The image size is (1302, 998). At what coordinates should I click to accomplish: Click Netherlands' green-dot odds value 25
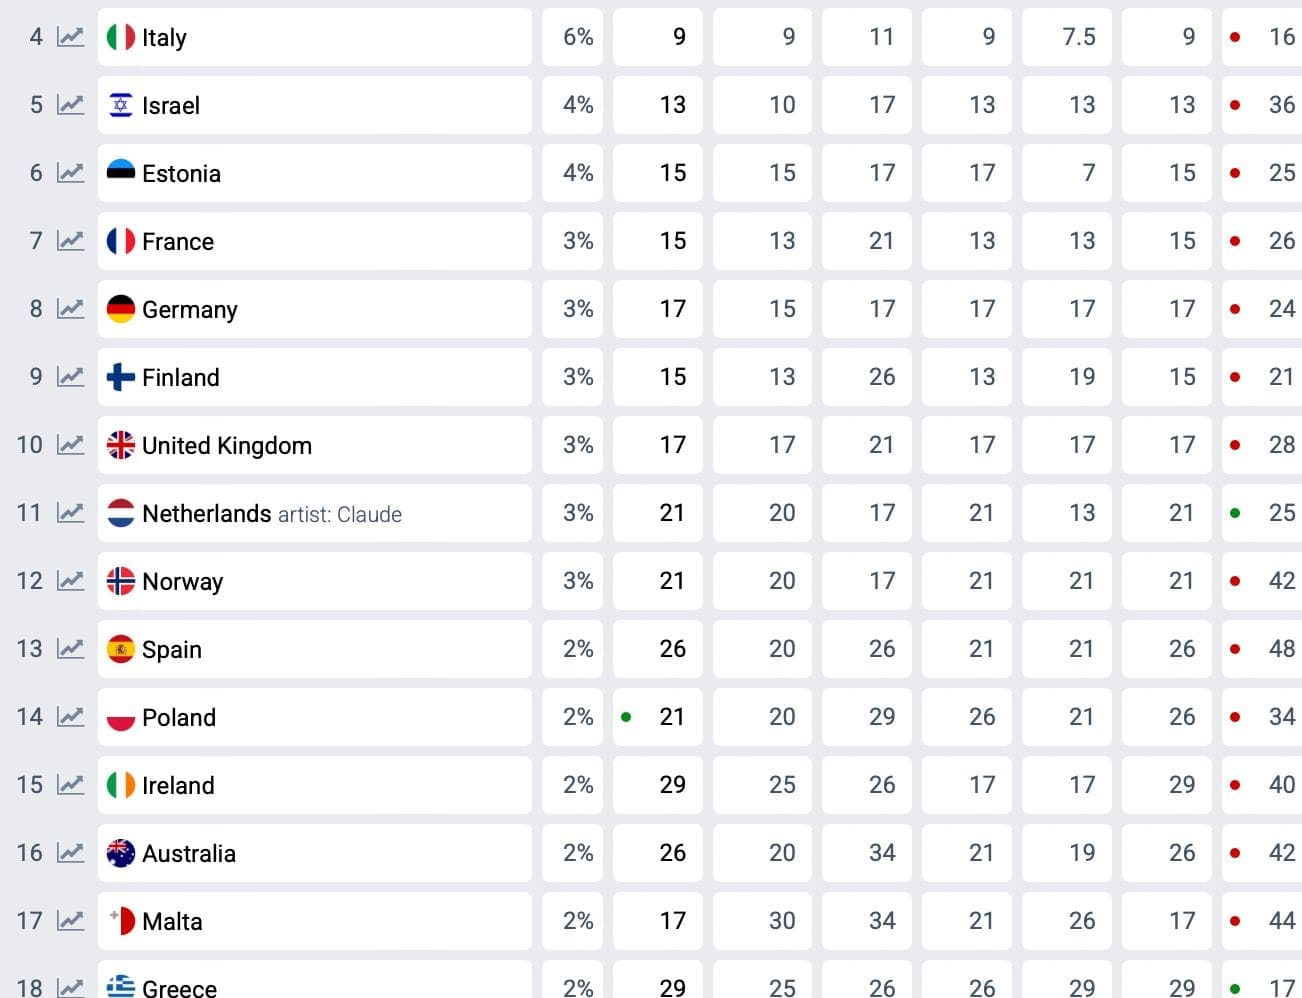tap(1262, 513)
